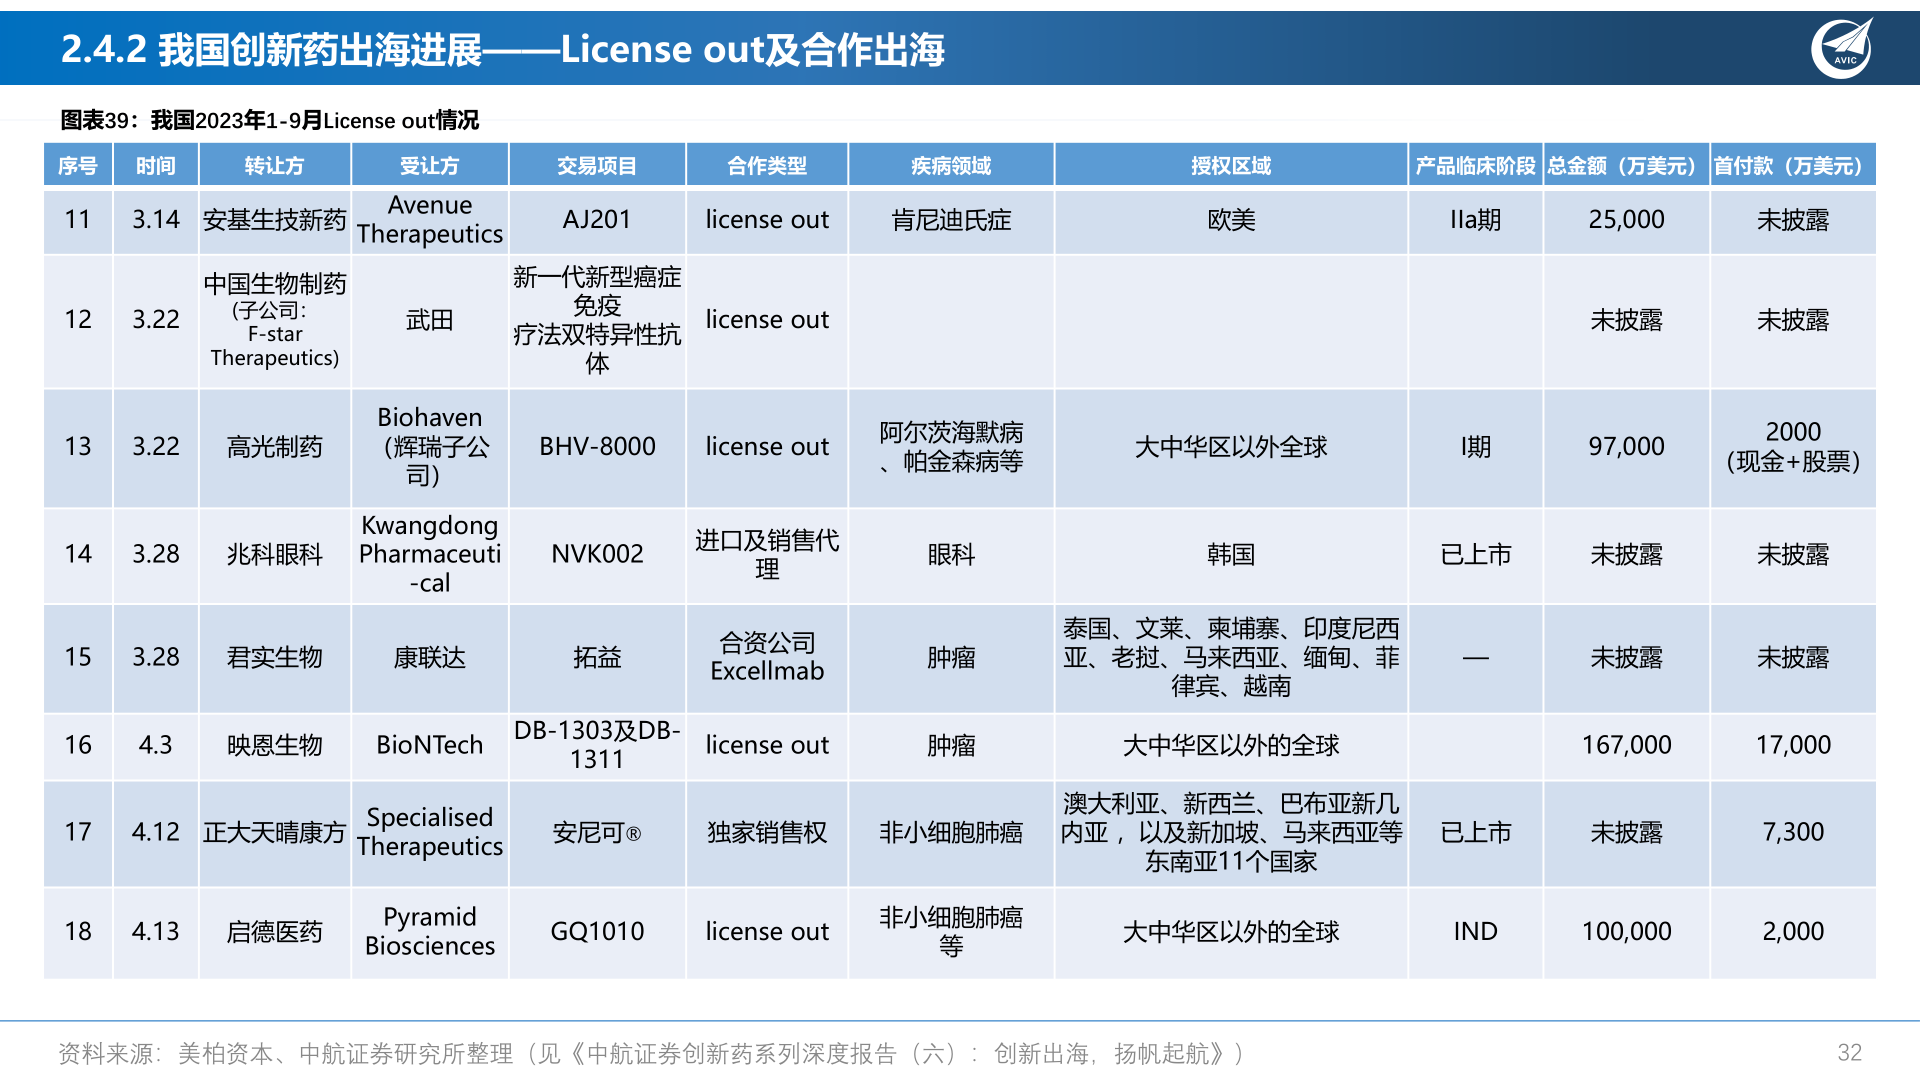The image size is (1920, 1080).
Task: Select the '韩国' region cell
Action: (x=1231, y=555)
